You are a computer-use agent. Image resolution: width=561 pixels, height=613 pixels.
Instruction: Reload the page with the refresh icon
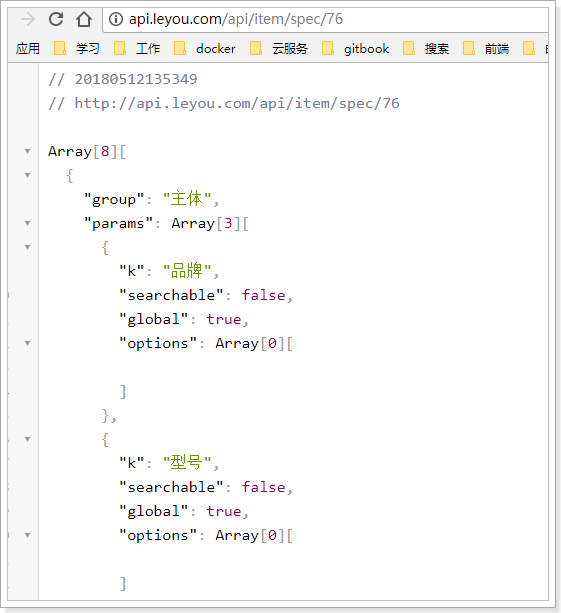56,19
